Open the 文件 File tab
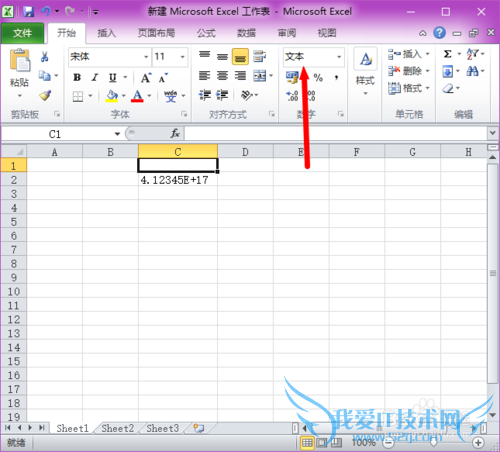 [x=22, y=33]
